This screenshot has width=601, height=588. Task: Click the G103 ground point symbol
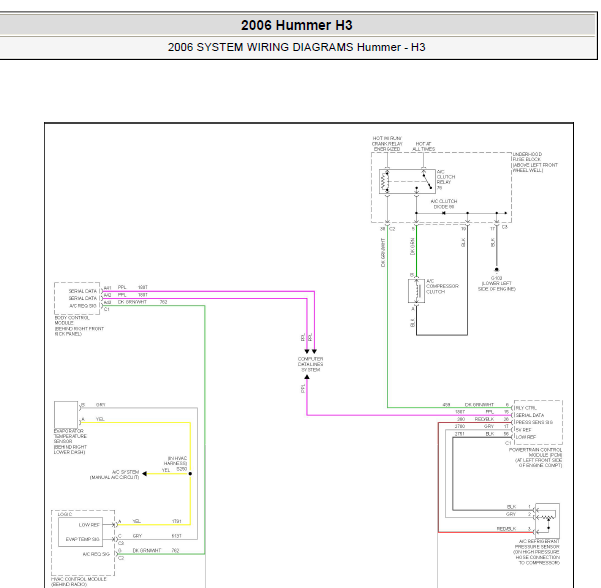click(x=496, y=270)
